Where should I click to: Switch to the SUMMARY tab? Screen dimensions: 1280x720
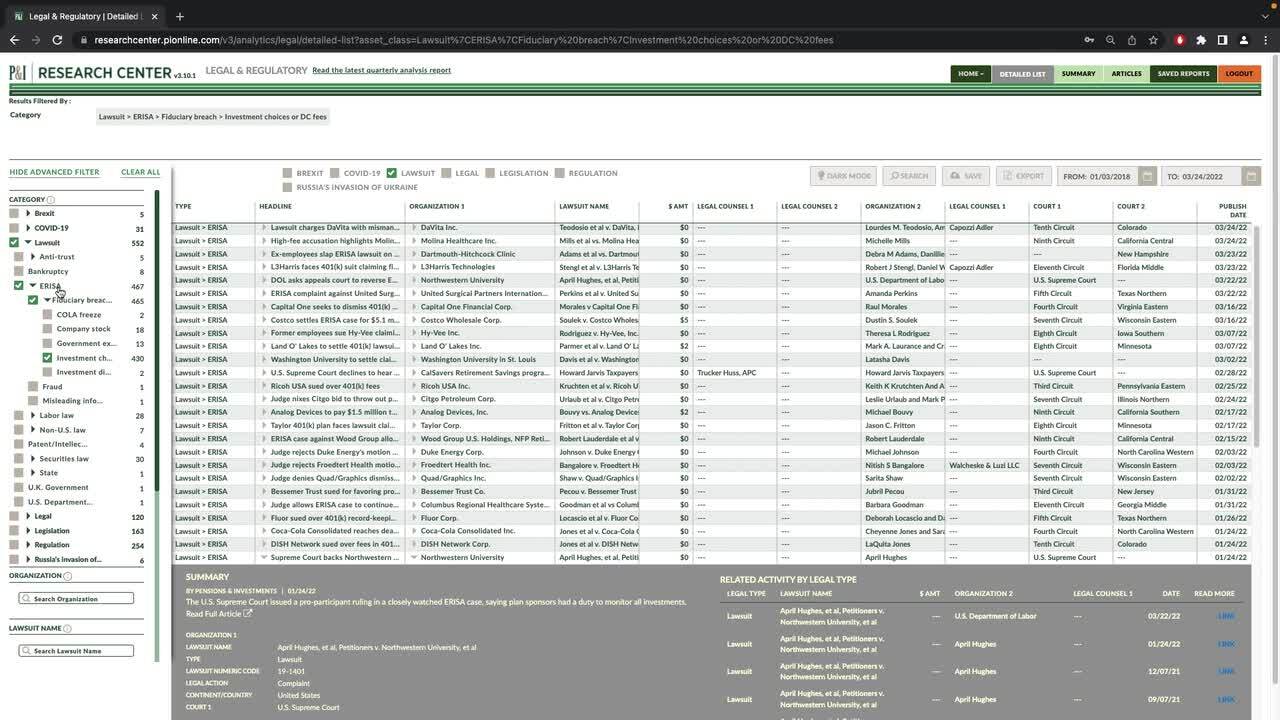click(x=1078, y=73)
